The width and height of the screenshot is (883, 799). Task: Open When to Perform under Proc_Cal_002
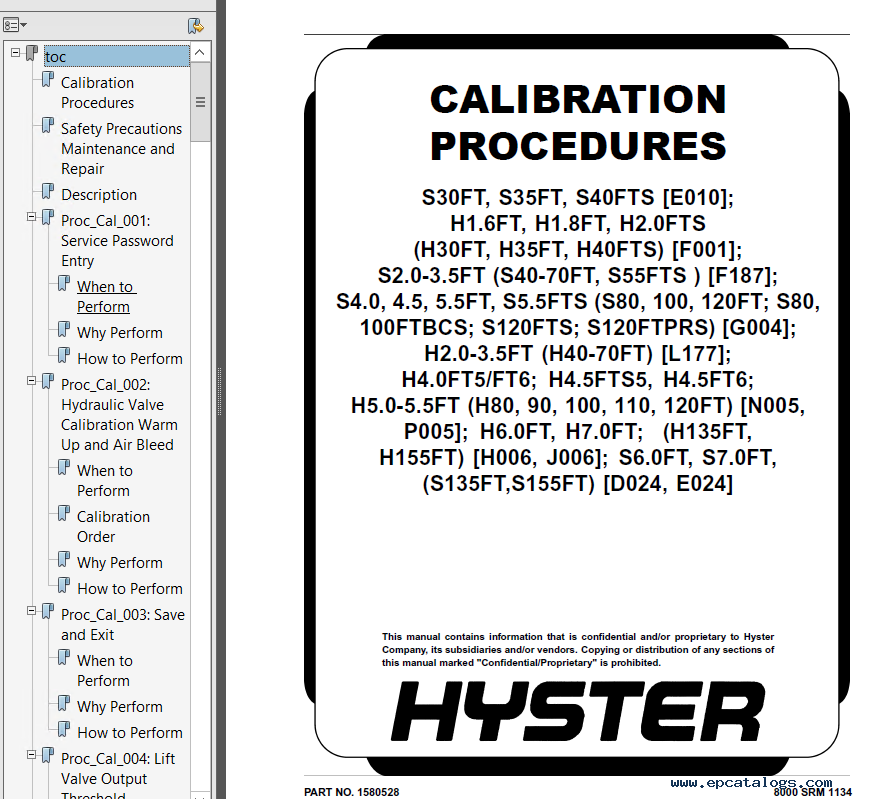(105, 481)
